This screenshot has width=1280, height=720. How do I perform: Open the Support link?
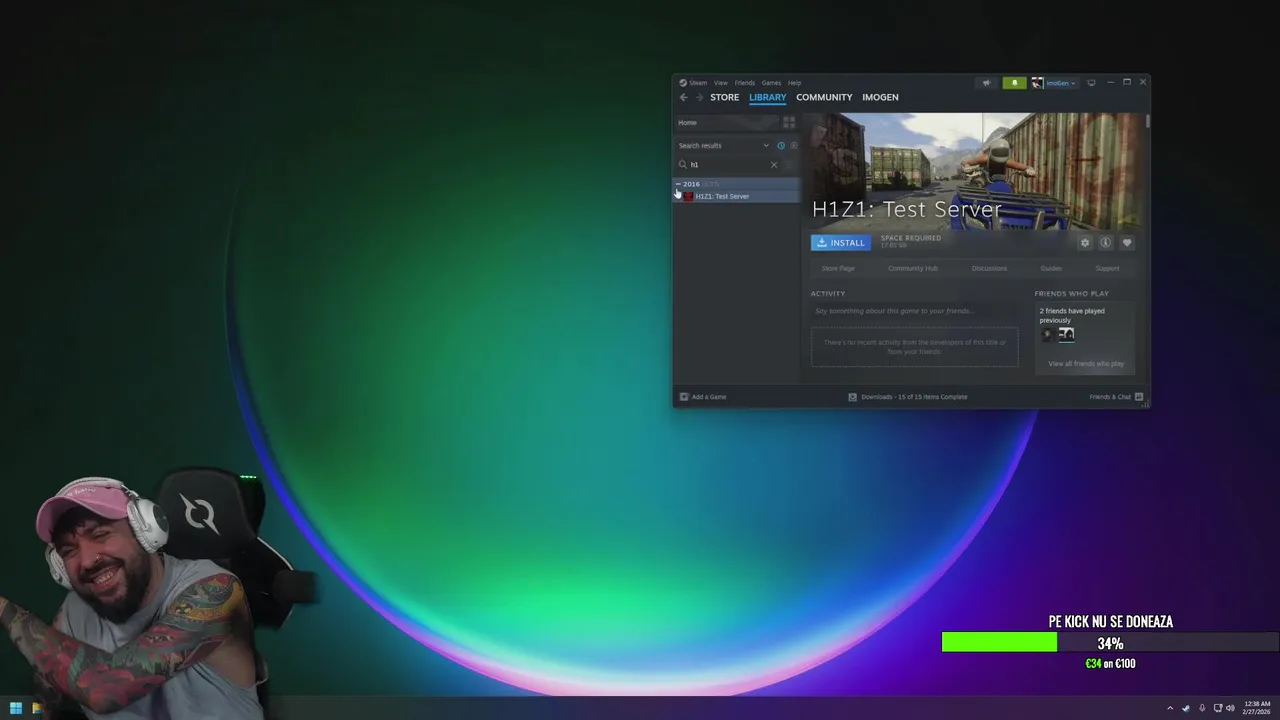pyautogui.click(x=1107, y=268)
